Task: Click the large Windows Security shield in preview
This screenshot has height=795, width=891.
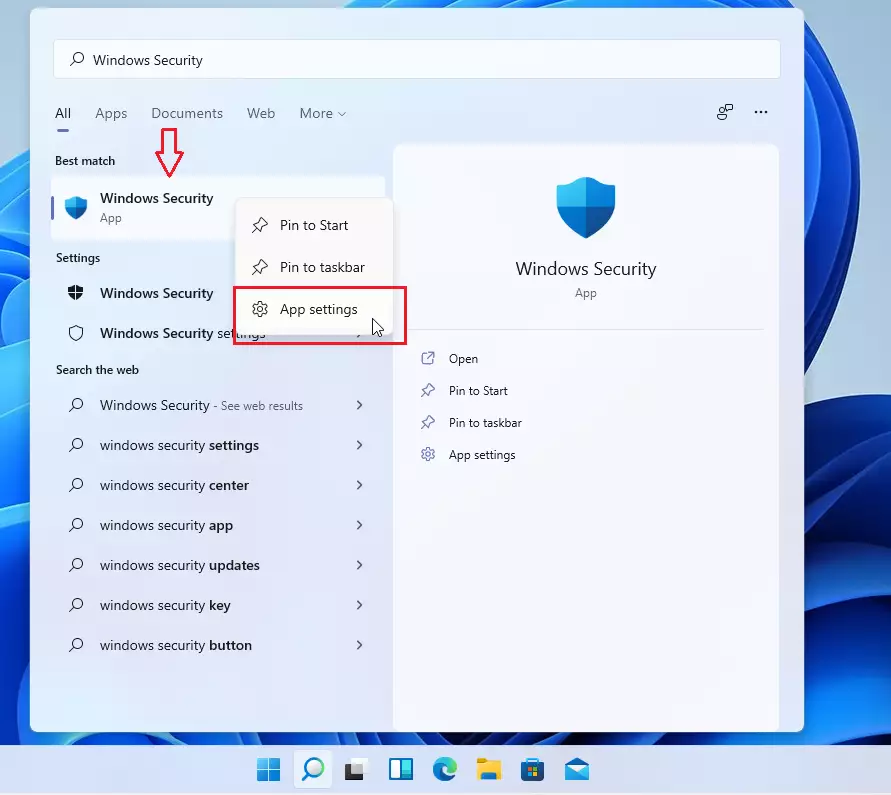Action: click(585, 207)
